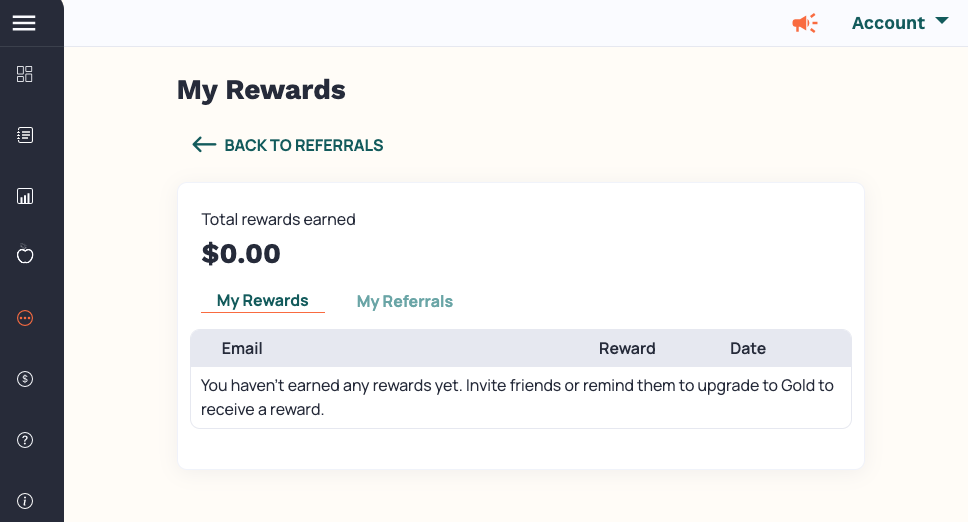The image size is (968, 522).
Task: Select the apple icon in the sidebar
Action: point(25,254)
